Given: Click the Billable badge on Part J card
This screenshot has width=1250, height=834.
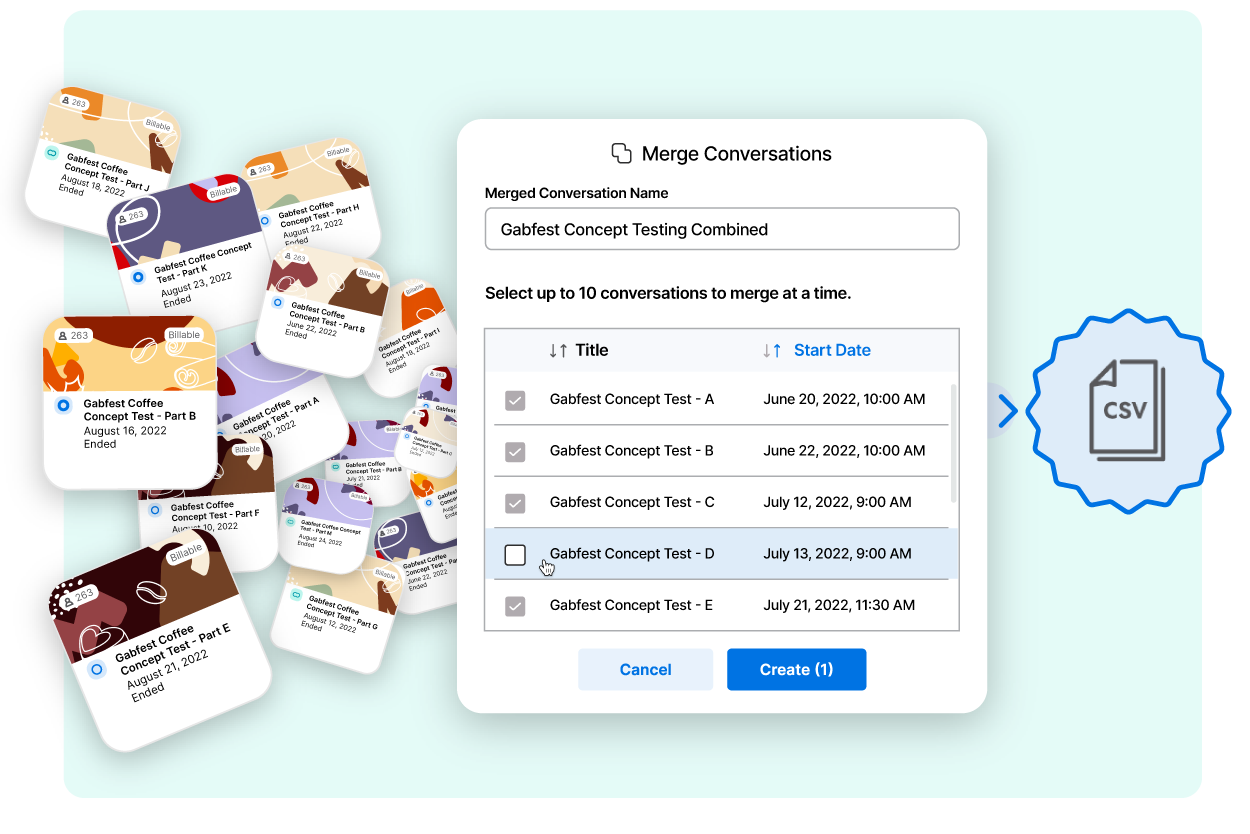Looking at the screenshot, I should pos(158,124).
